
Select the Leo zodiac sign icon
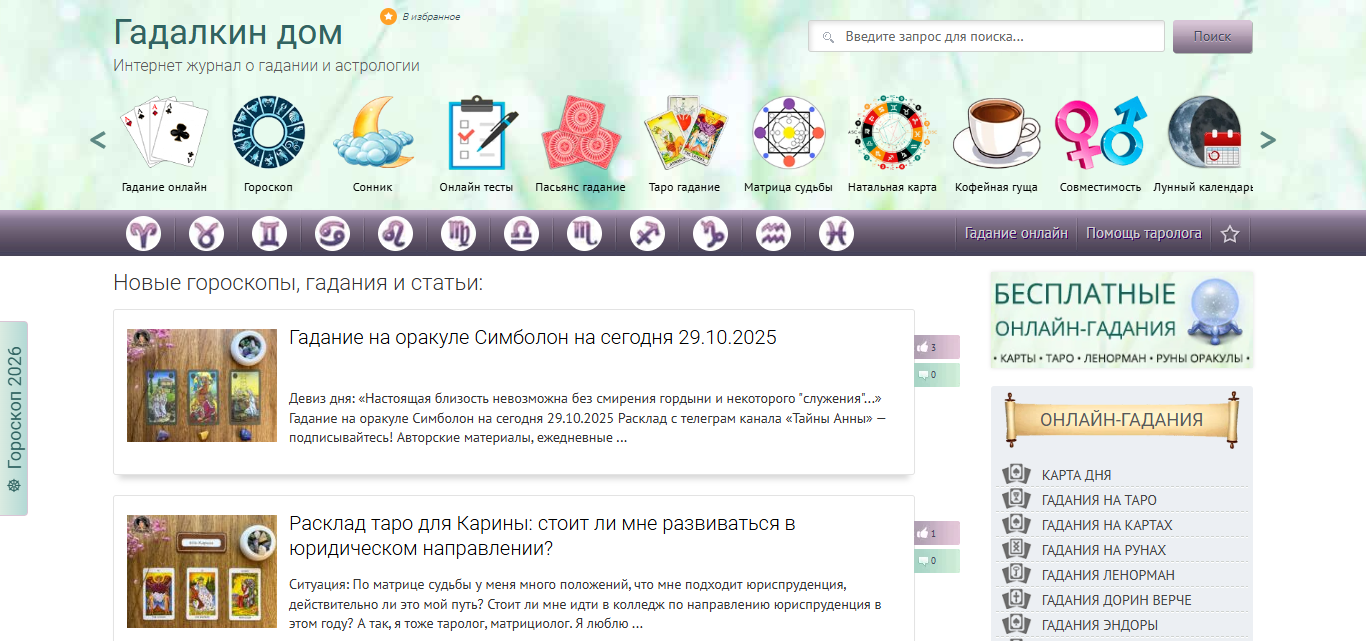pyautogui.click(x=395, y=234)
